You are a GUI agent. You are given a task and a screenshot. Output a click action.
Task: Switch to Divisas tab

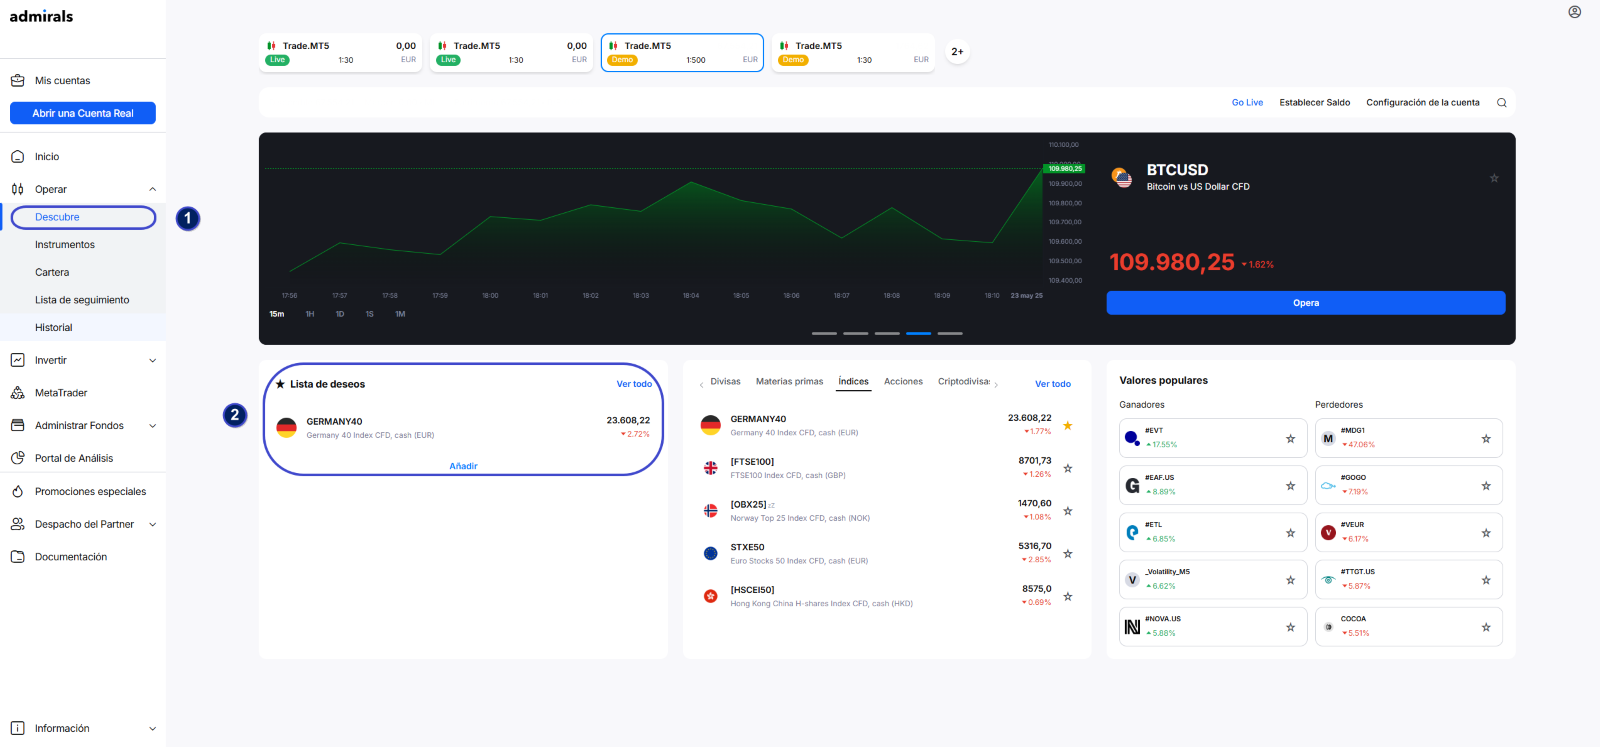(725, 382)
